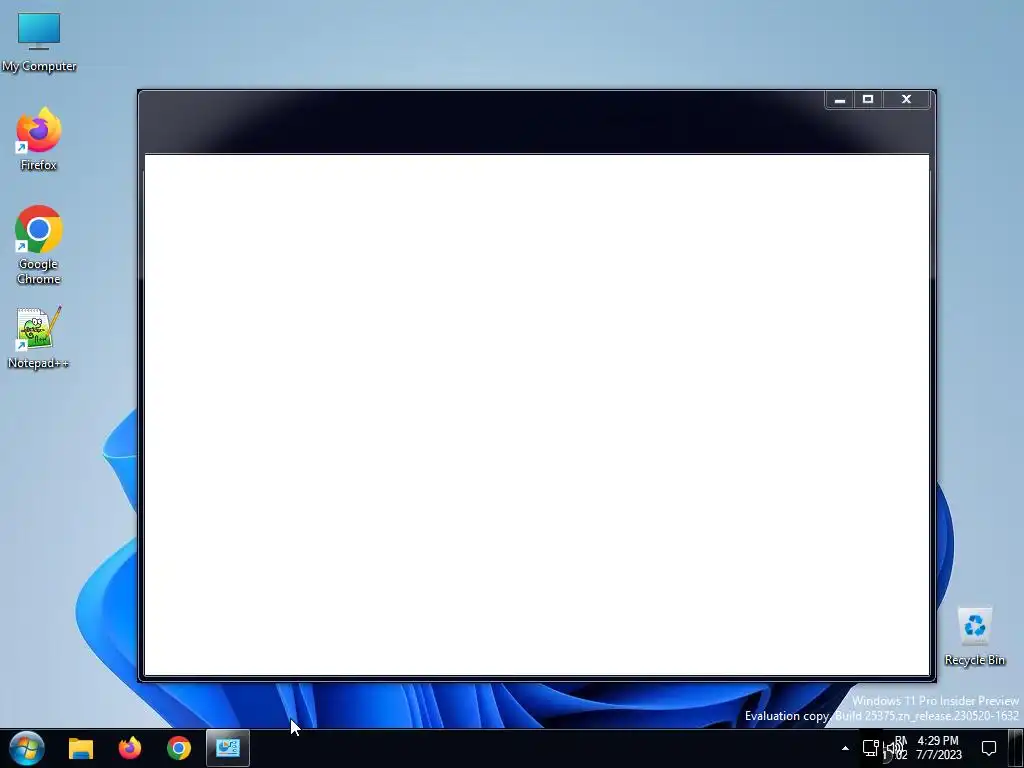The height and width of the screenshot is (768, 1024).
Task: Select the Recycle Bin desktop icon
Action: pos(974,636)
